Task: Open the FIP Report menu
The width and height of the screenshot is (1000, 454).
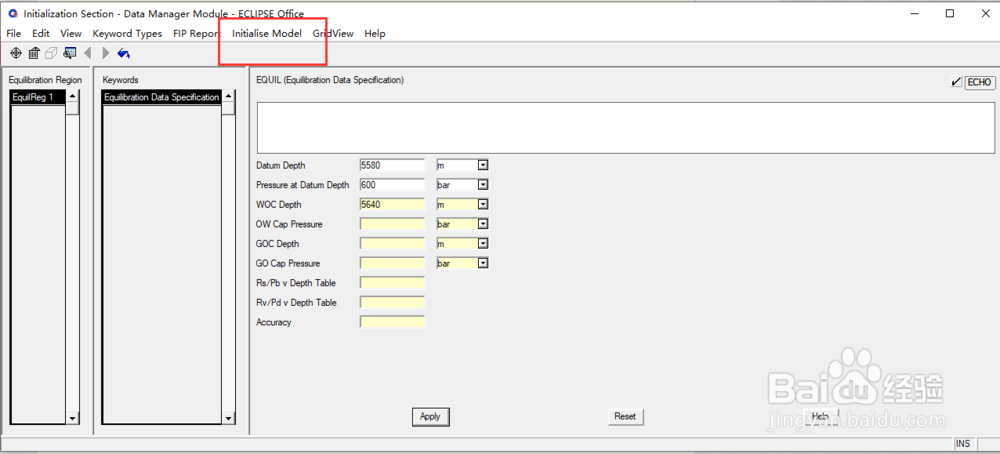Action: pyautogui.click(x=196, y=33)
